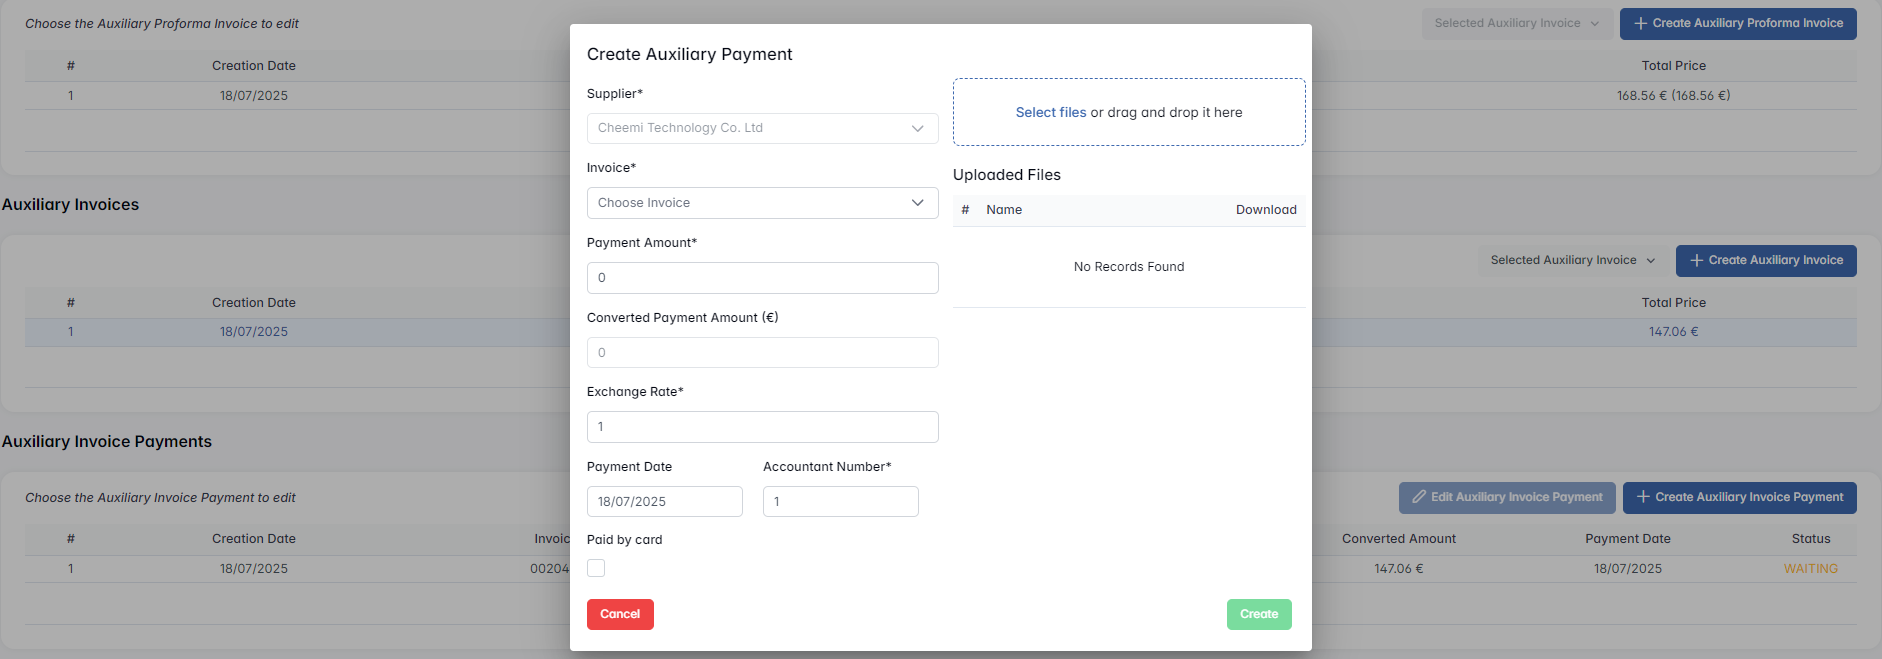This screenshot has width=1882, height=659.
Task: Open the Supplier dropdown Cheemi Technology
Action: point(750,128)
